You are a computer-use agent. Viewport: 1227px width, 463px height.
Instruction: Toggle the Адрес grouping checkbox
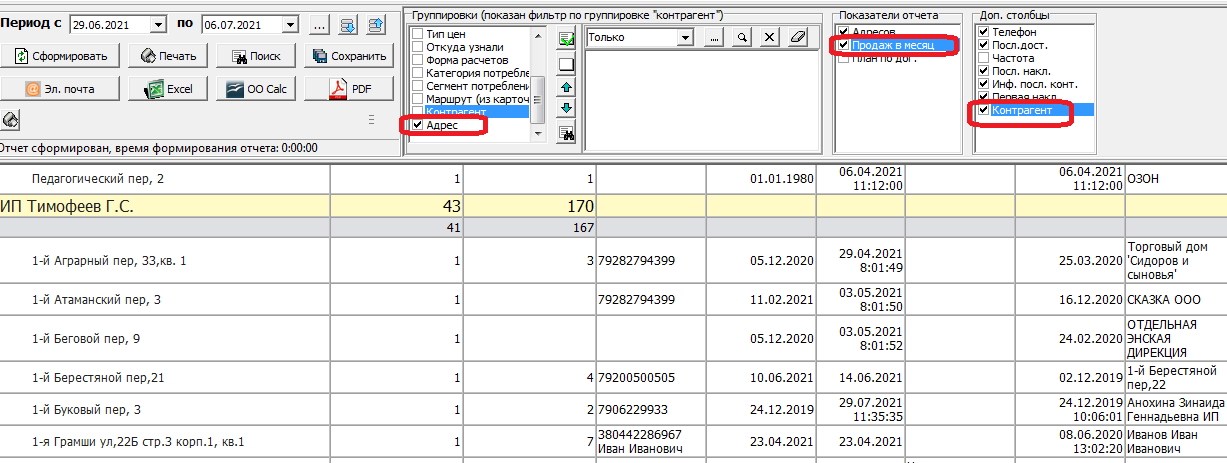point(418,126)
